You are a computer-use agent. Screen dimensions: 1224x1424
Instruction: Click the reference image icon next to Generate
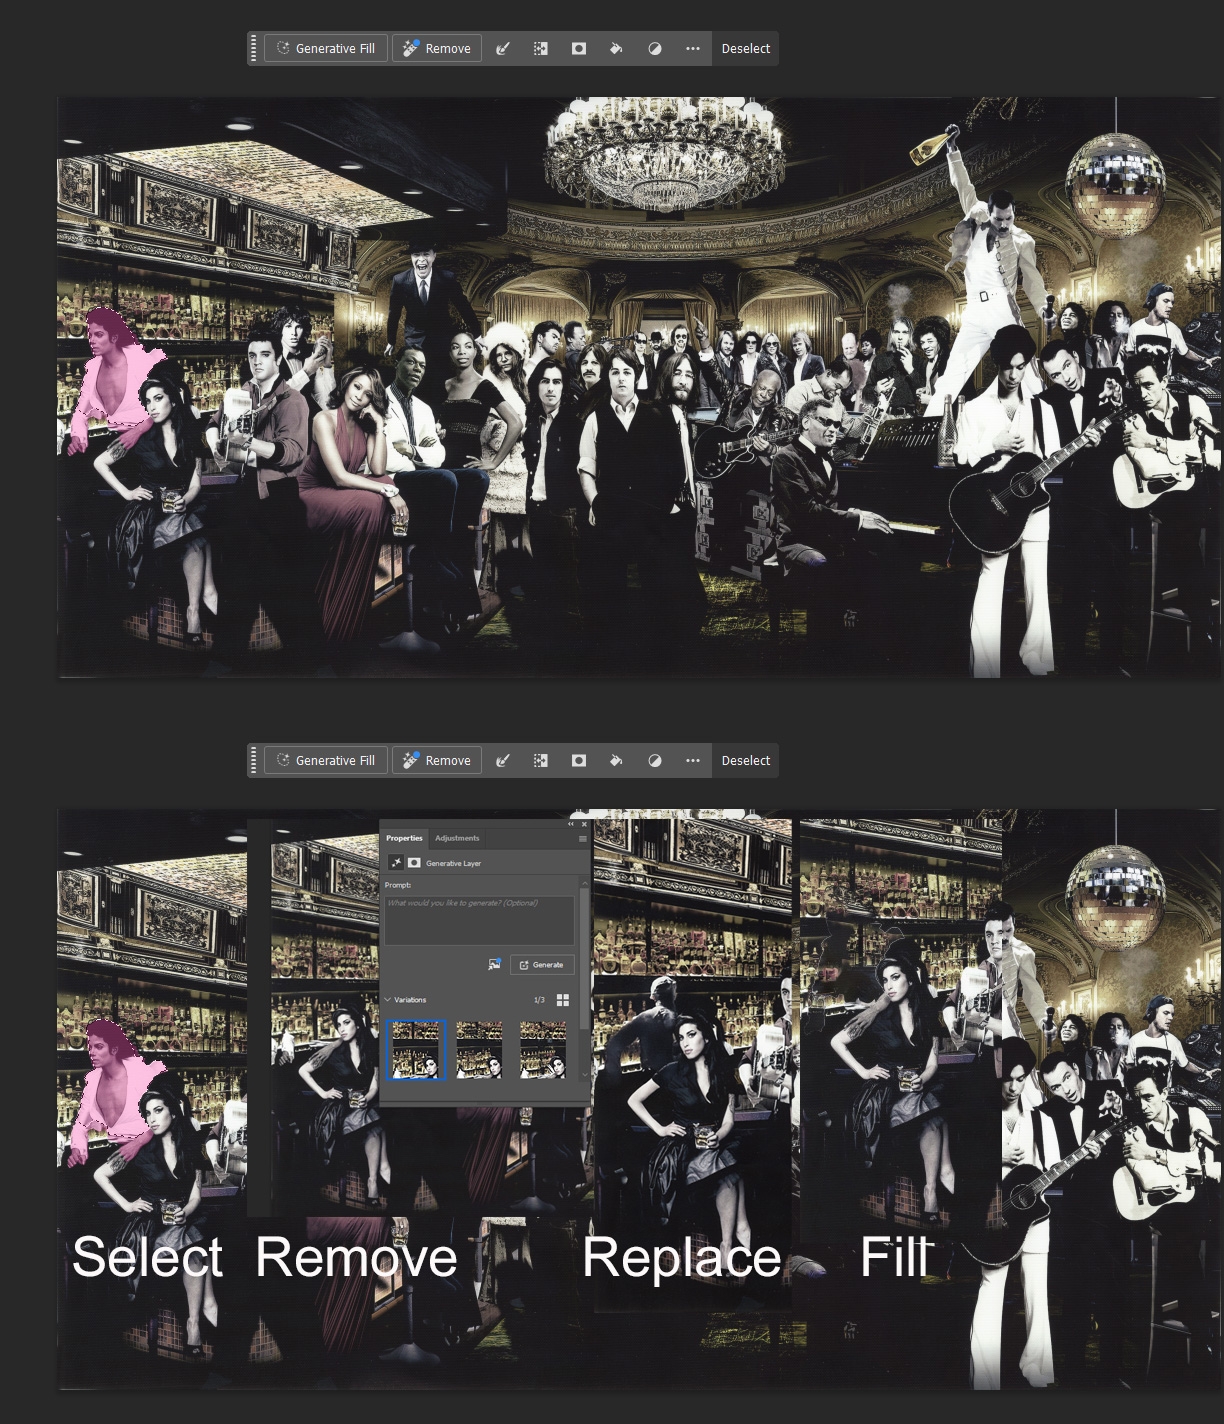pyautogui.click(x=494, y=965)
